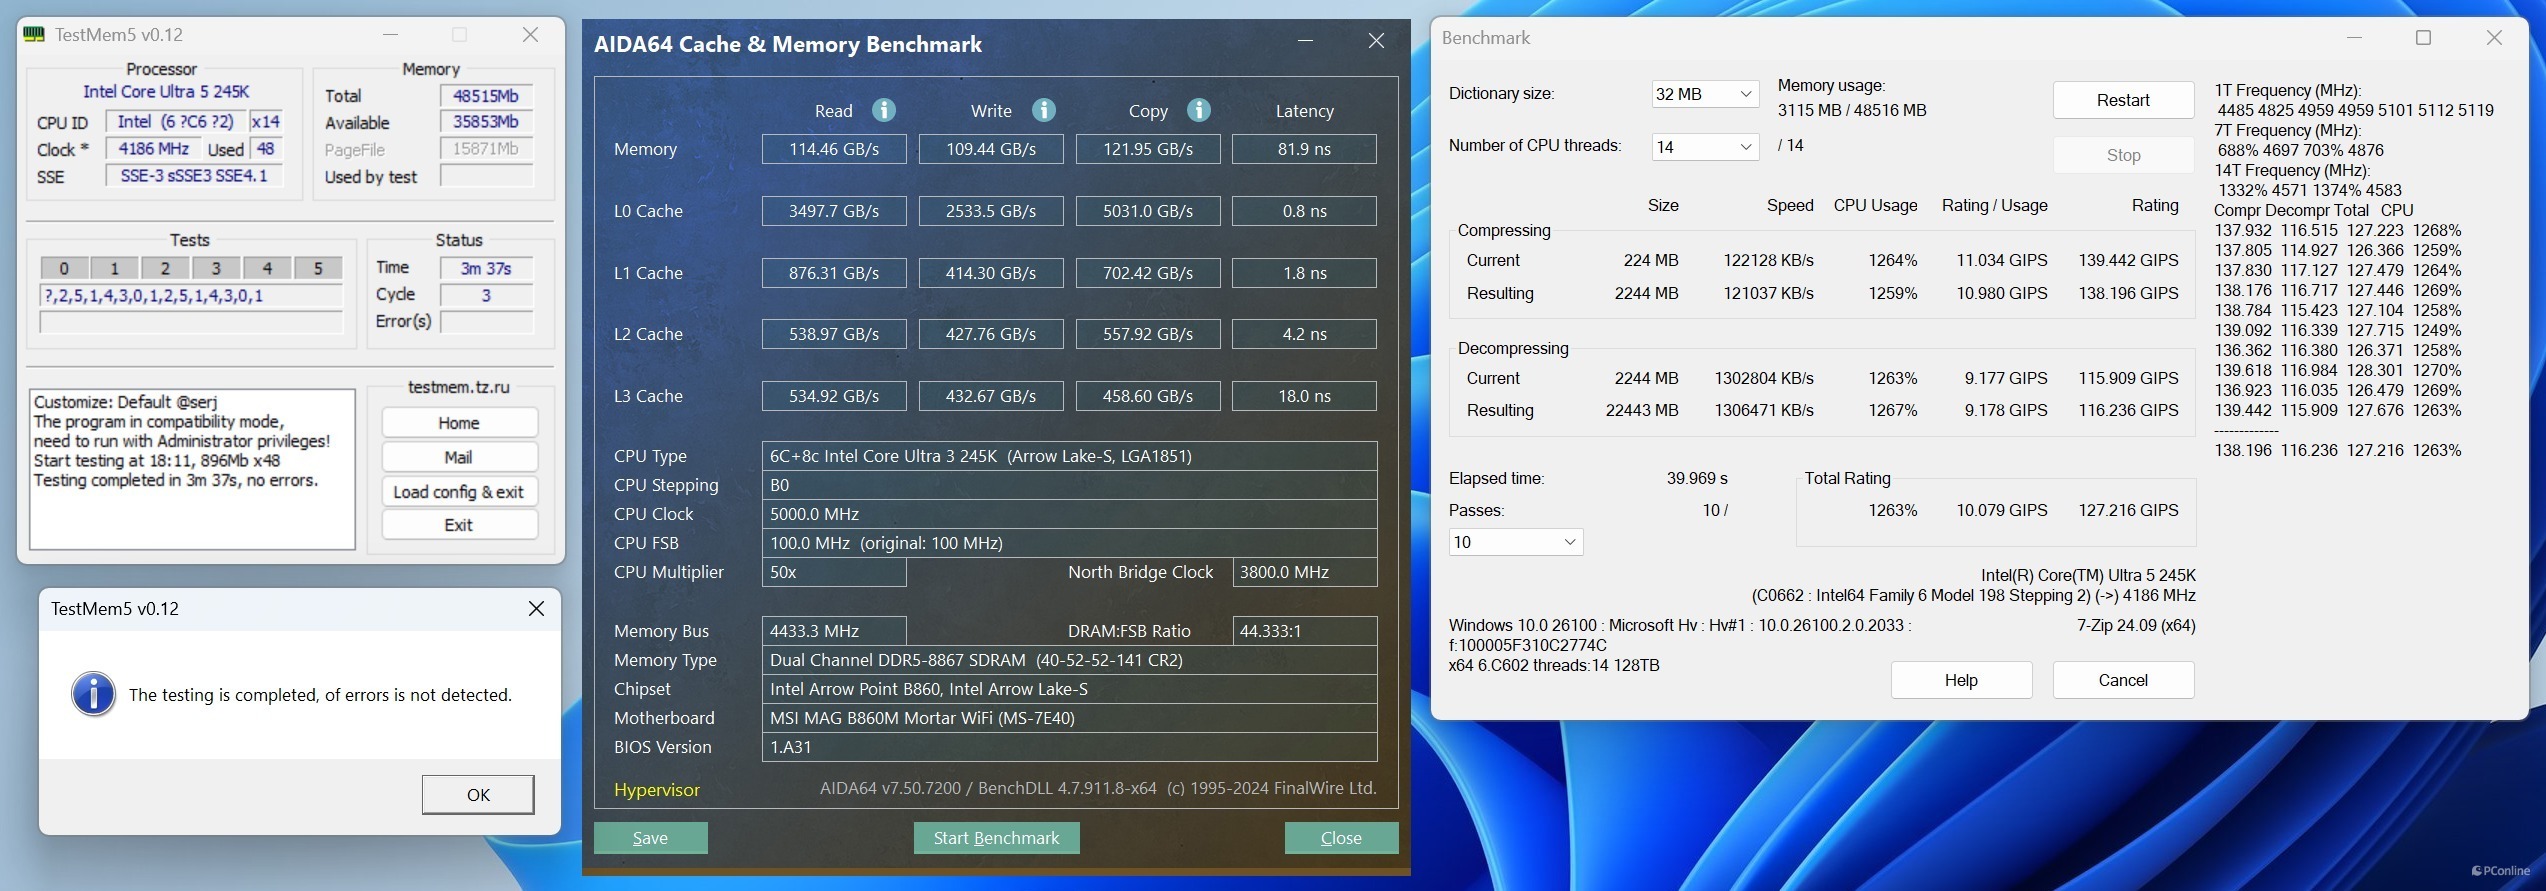
Task: Click the Write info icon in AIDA64
Action: click(1043, 110)
